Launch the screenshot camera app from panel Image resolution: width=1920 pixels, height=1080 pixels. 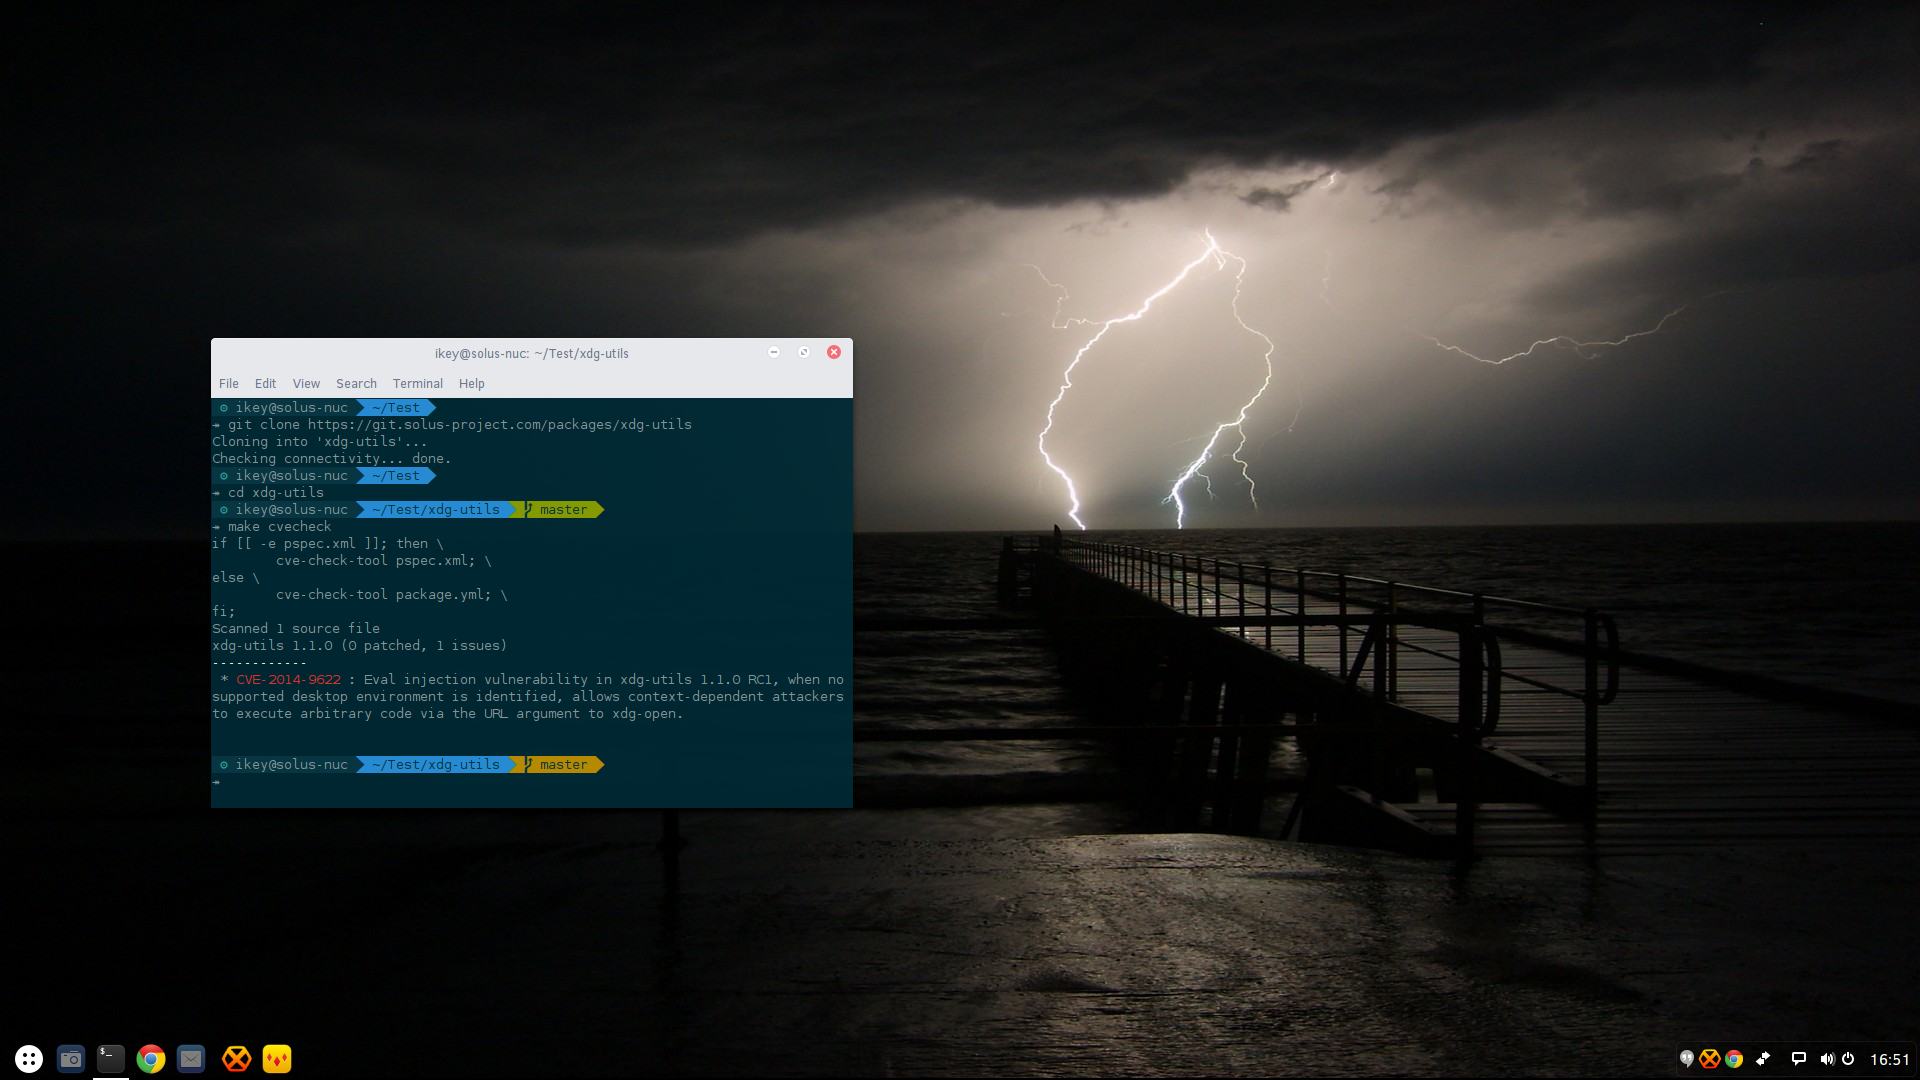[x=71, y=1058]
